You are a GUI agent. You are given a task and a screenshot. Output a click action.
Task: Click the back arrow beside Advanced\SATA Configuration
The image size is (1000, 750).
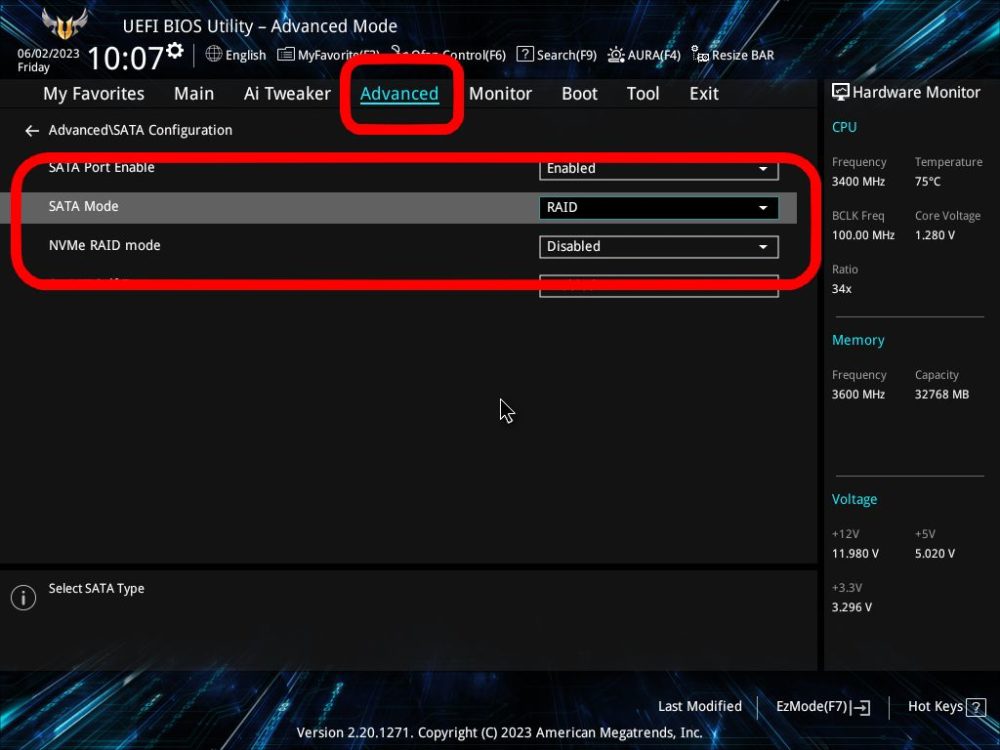pyautogui.click(x=32, y=131)
